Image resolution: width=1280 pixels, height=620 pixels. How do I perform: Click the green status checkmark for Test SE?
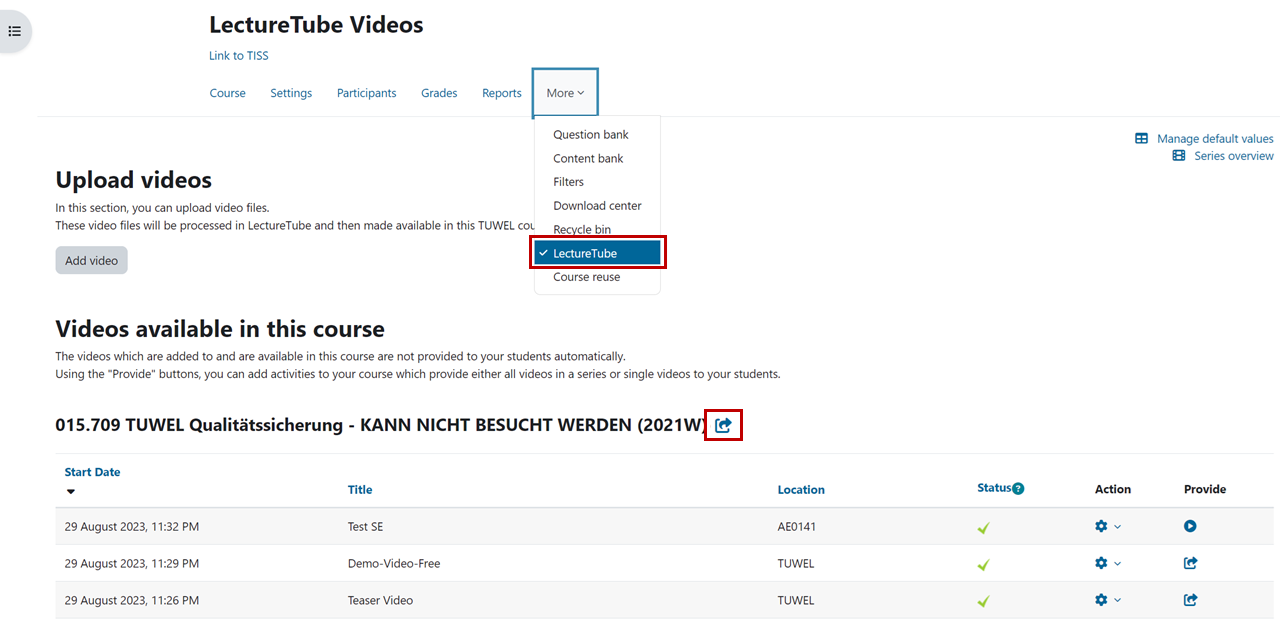tap(983, 528)
